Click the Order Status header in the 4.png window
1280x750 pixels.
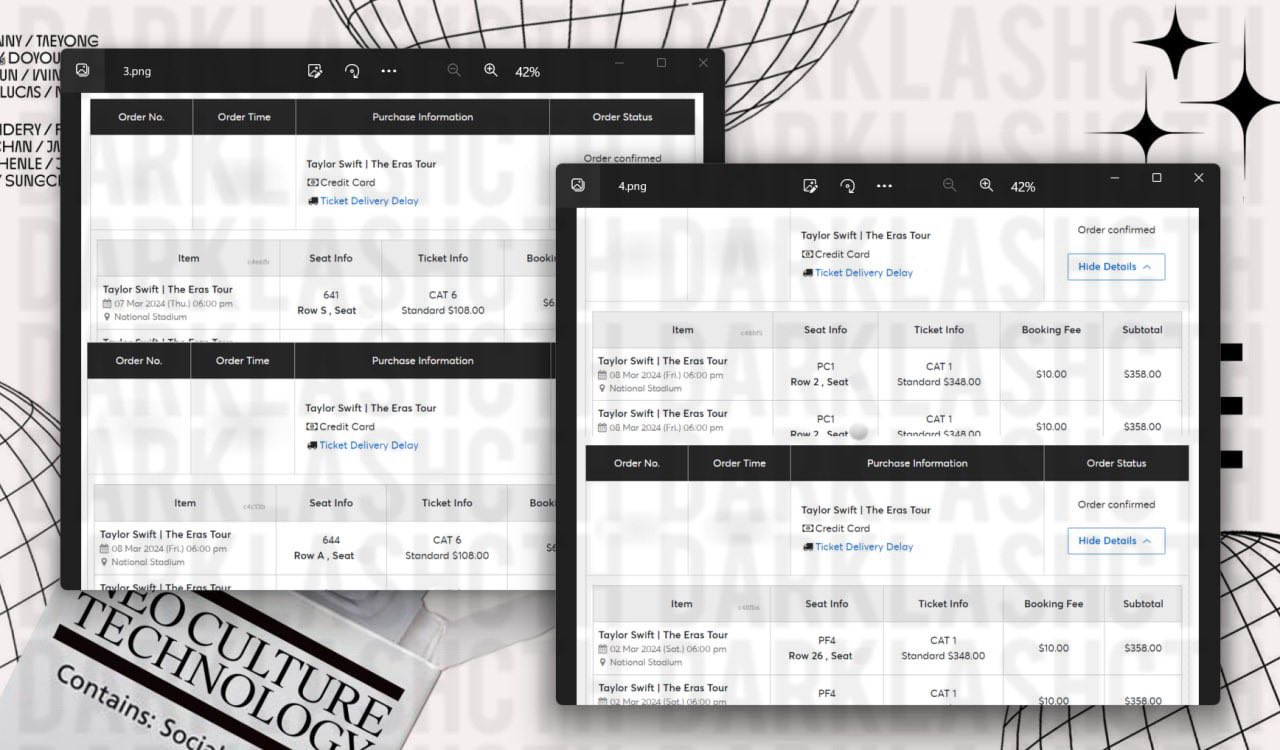pos(1116,463)
